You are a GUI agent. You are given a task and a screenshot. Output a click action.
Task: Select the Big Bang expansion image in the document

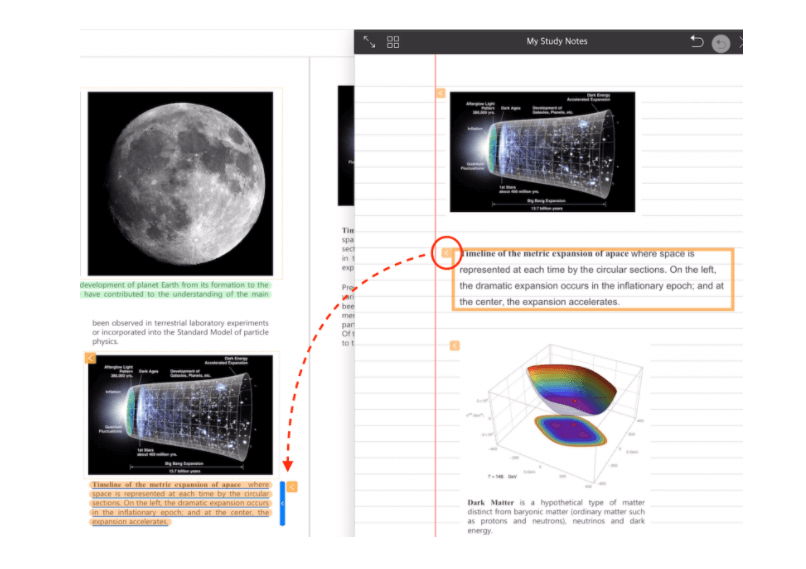pyautogui.click(x=180, y=414)
